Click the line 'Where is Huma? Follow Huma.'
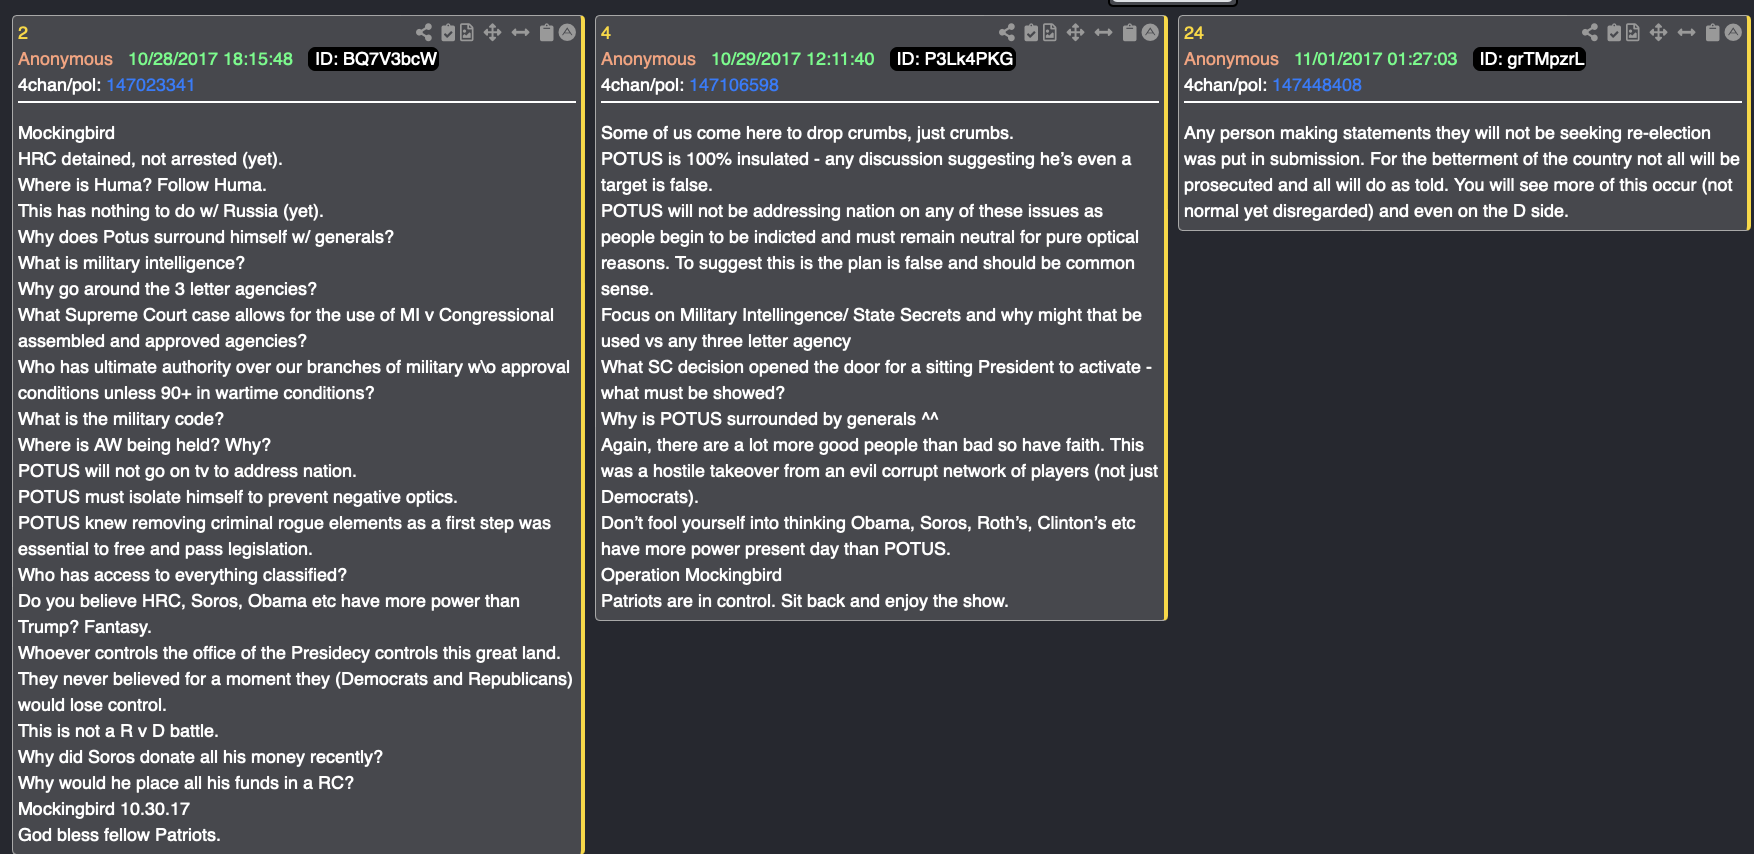Viewport: 1754px width, 854px height. click(x=142, y=185)
